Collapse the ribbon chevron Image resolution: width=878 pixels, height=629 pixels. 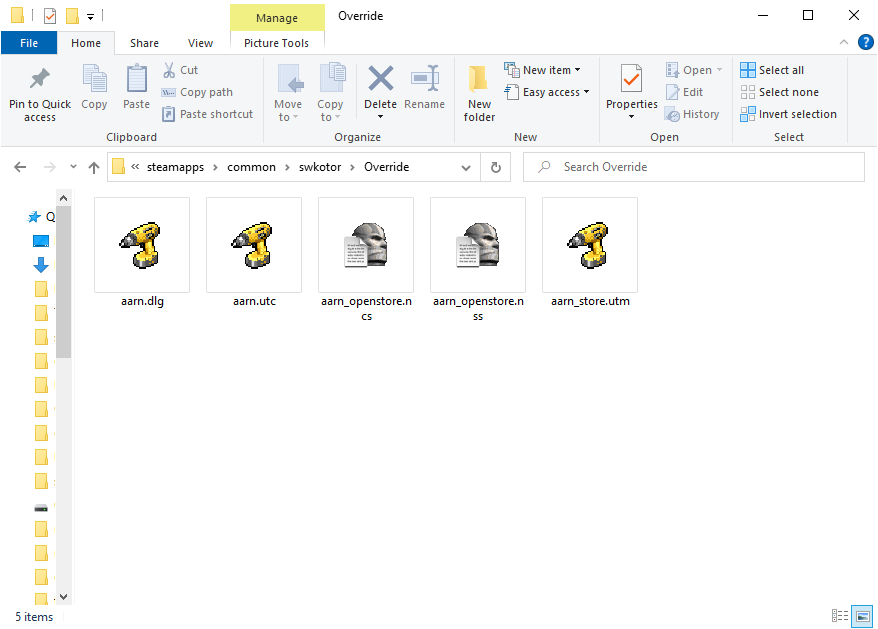click(x=843, y=43)
